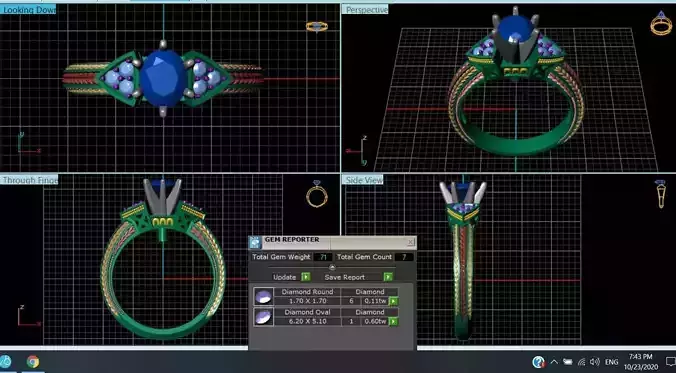Click the 'Update' label

(x=285, y=277)
